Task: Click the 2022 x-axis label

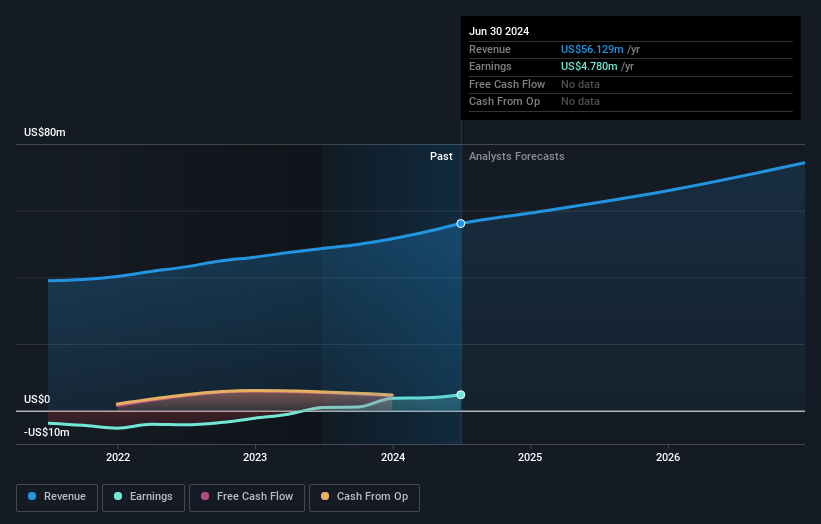Action: [118, 458]
